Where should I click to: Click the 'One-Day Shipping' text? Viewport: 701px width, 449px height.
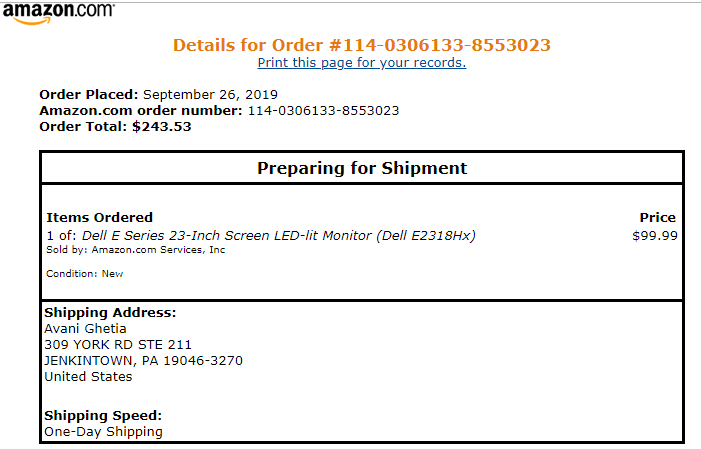(x=103, y=432)
